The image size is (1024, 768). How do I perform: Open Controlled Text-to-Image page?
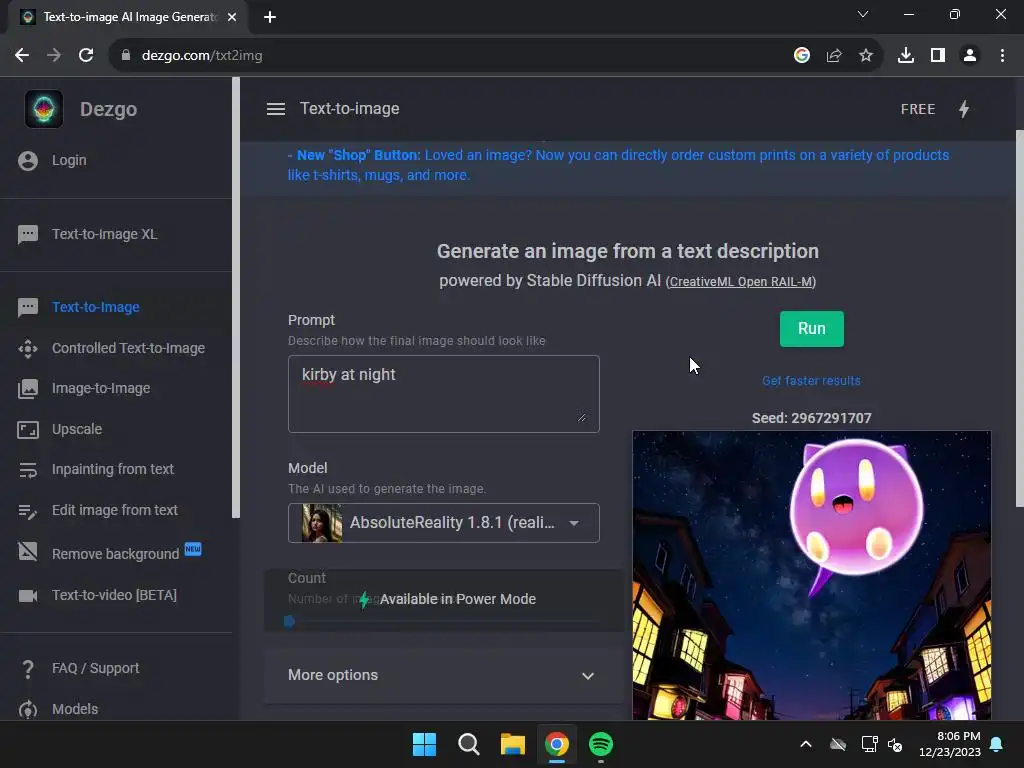[x=128, y=349]
